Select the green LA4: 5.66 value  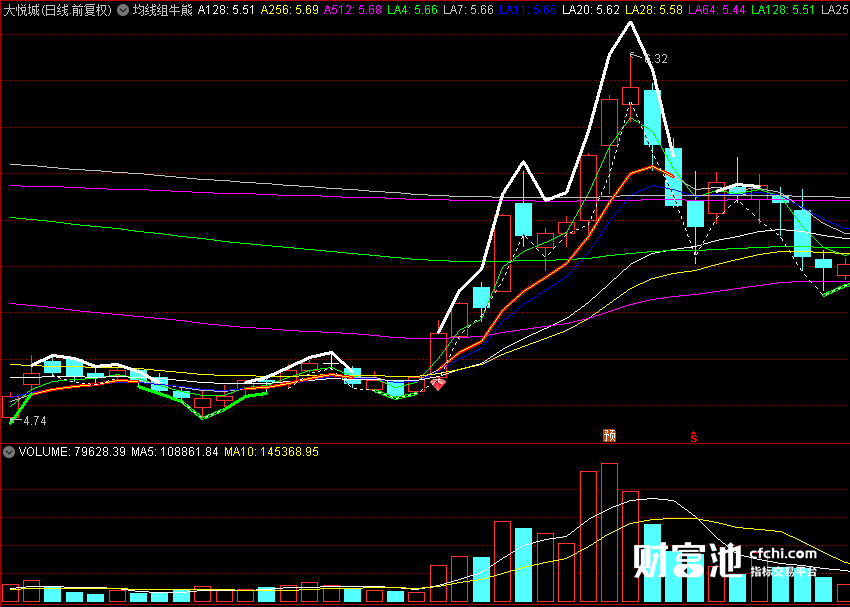[413, 10]
